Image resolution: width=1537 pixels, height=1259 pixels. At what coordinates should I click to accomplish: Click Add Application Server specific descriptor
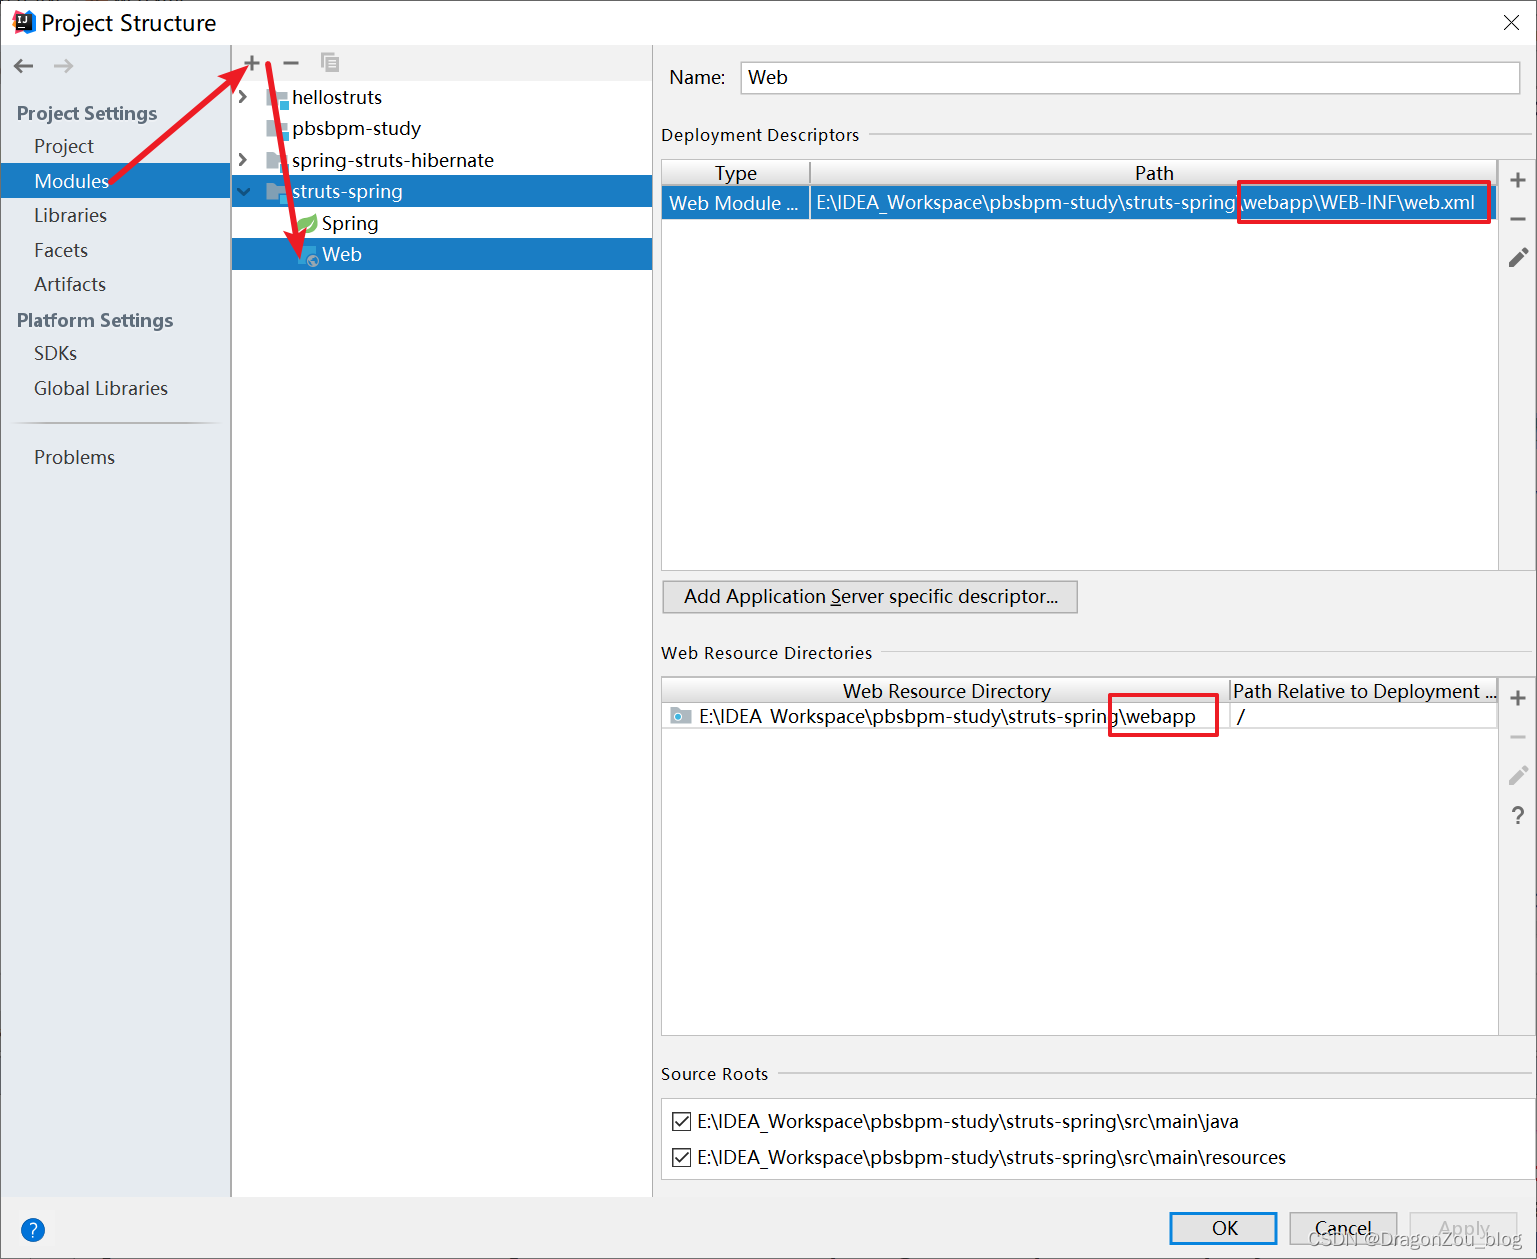tap(870, 597)
